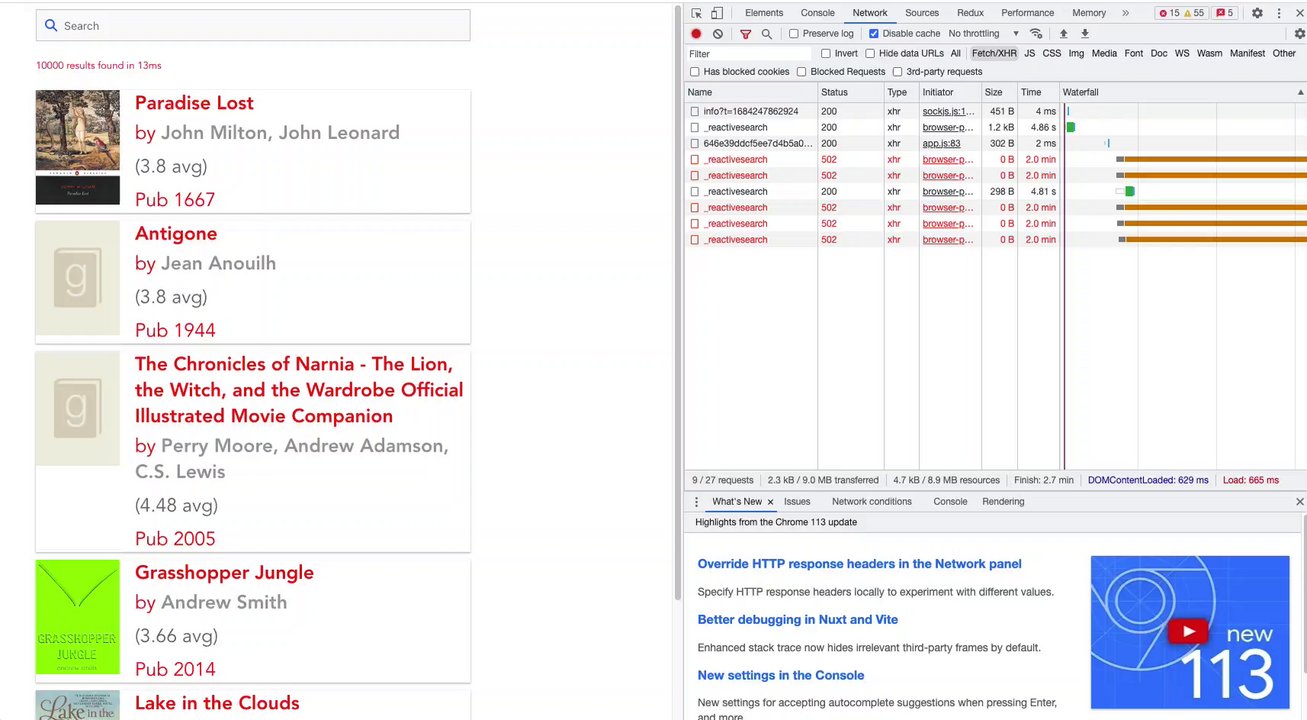Image resolution: width=1307 pixels, height=720 pixels.
Task: Toggle the device toolbar icon
Action: (717, 13)
